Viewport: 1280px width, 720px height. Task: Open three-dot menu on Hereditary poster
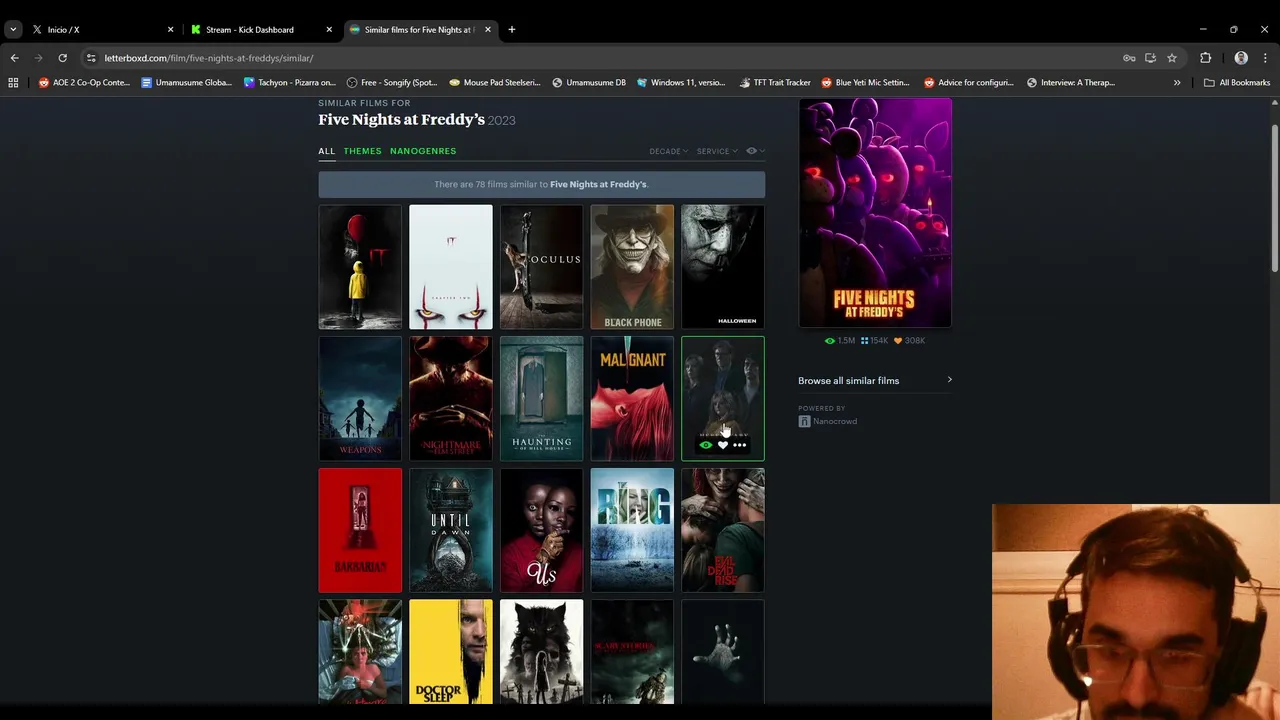tap(740, 445)
